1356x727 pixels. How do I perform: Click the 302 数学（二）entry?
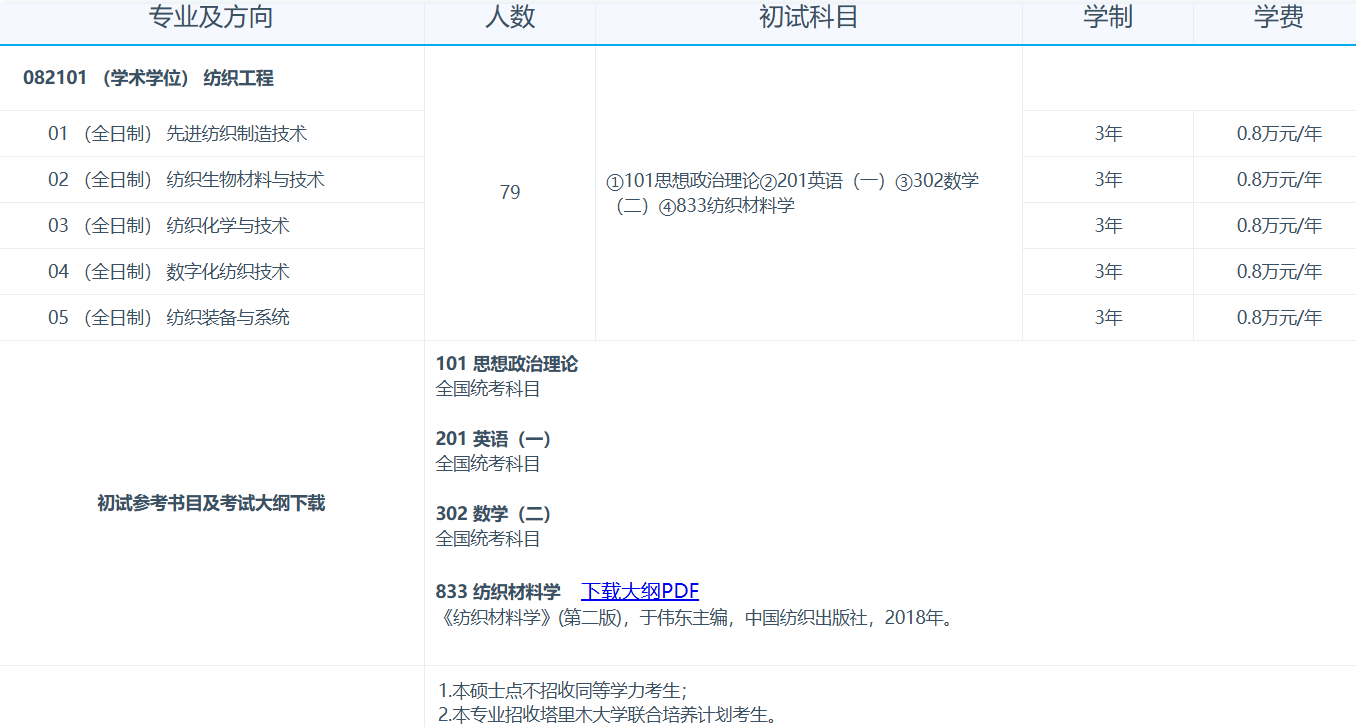(x=495, y=513)
